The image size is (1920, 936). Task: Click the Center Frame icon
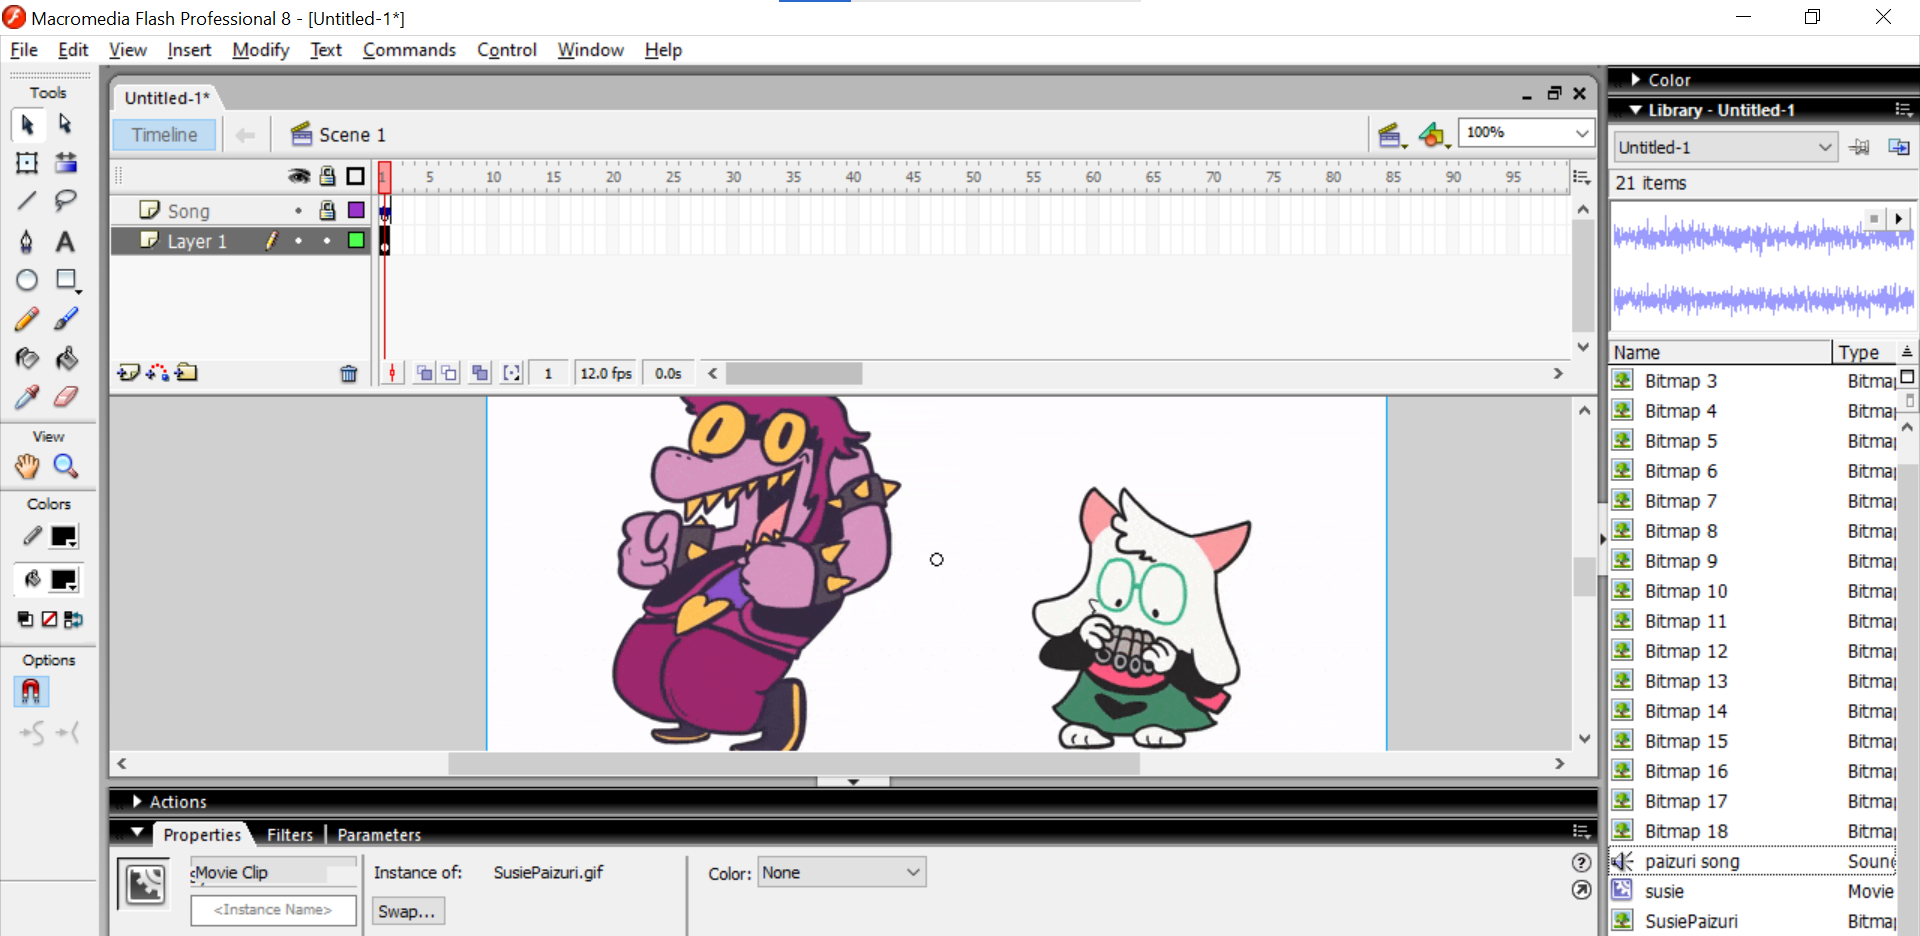(392, 373)
